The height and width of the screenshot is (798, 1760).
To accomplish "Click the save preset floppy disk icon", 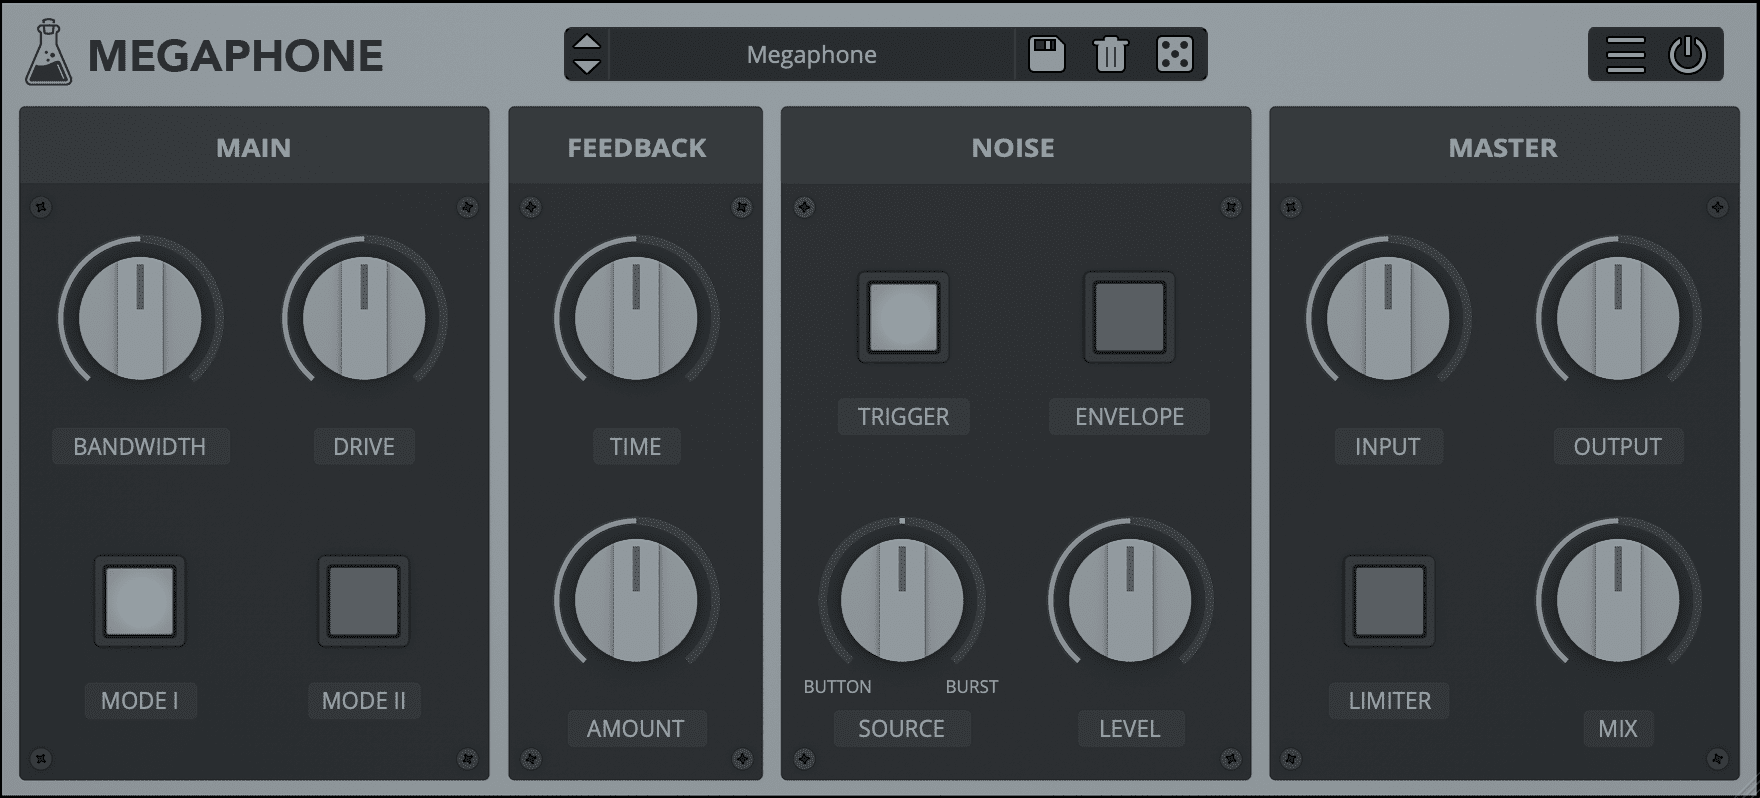I will [1046, 54].
